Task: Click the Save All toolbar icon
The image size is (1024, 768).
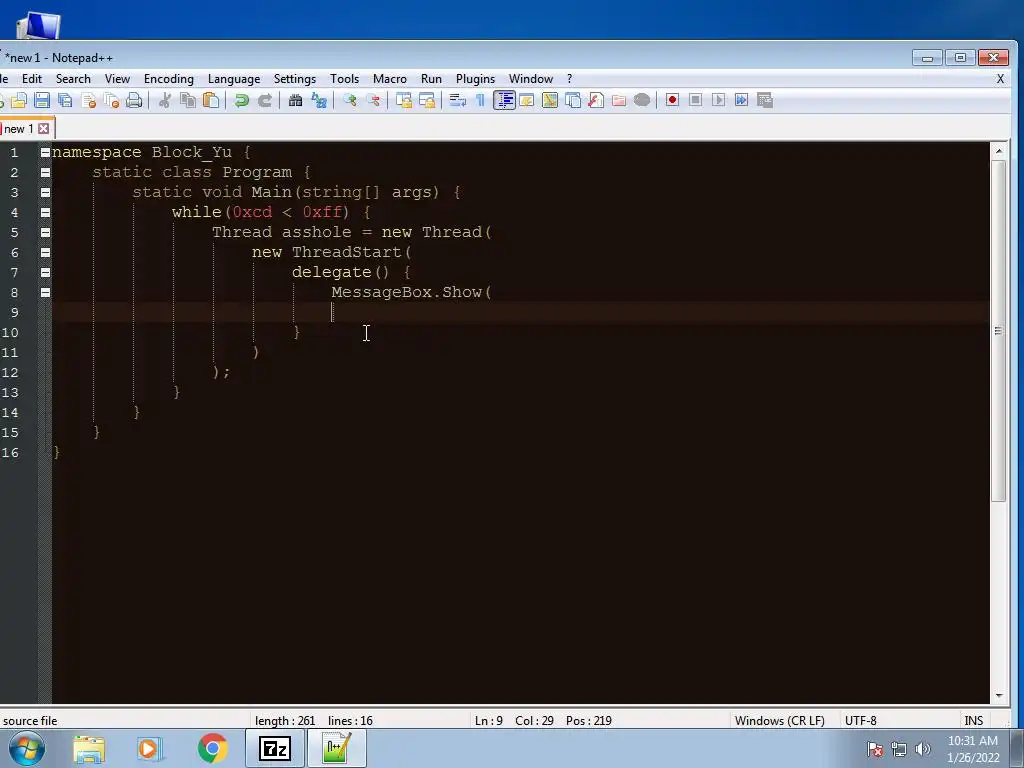Action: 65,100
